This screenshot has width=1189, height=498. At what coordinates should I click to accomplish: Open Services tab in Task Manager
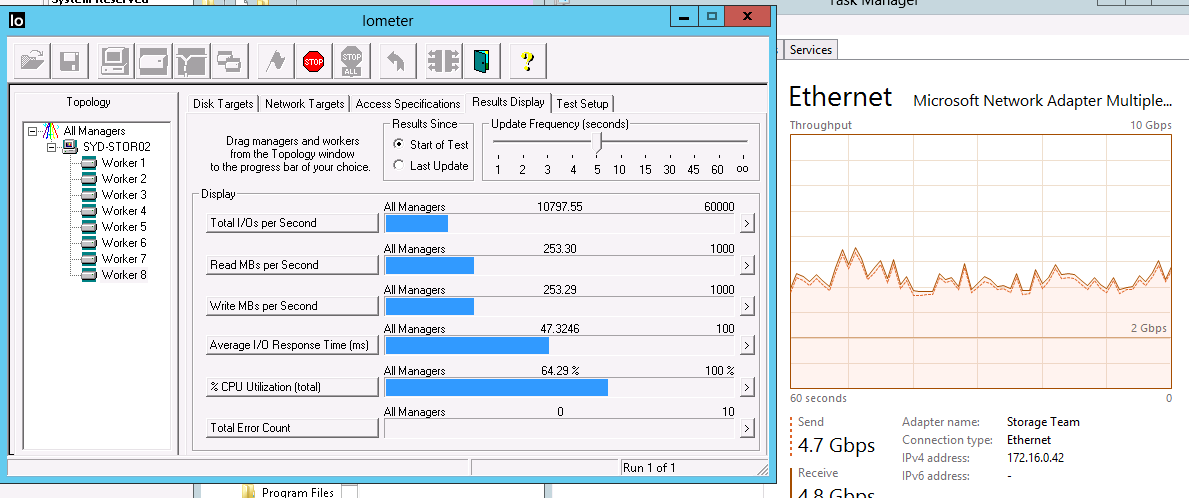tap(811, 50)
